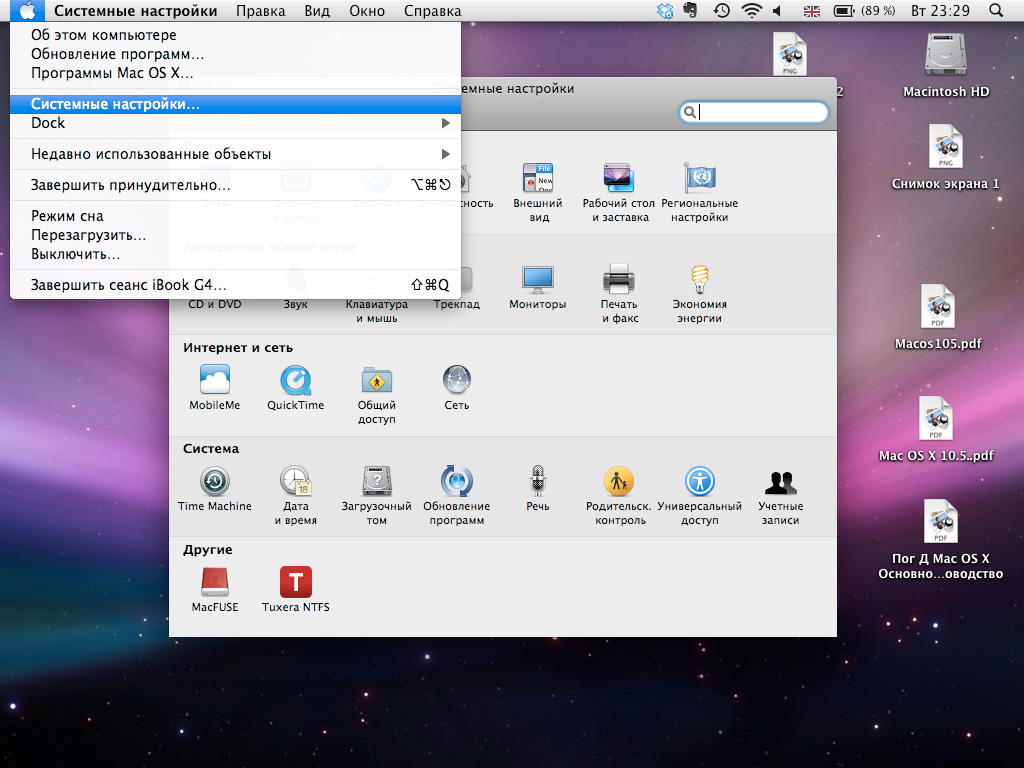Choose Завершить сеанс iBook G4…
Viewport: 1024px width, 768px height.
pyautogui.click(x=236, y=285)
